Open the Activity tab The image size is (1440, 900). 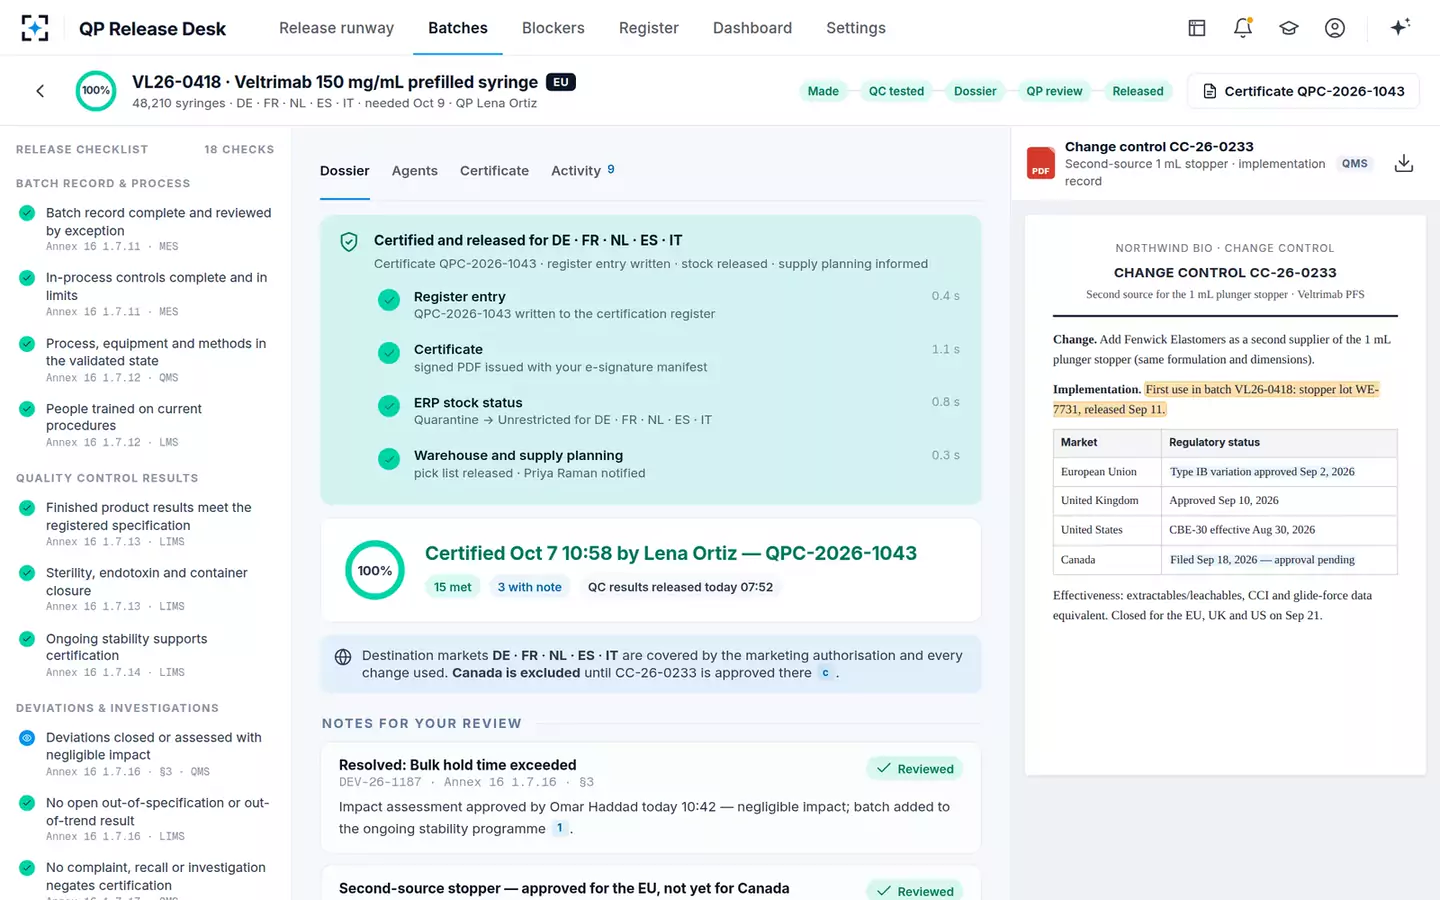pos(583,171)
